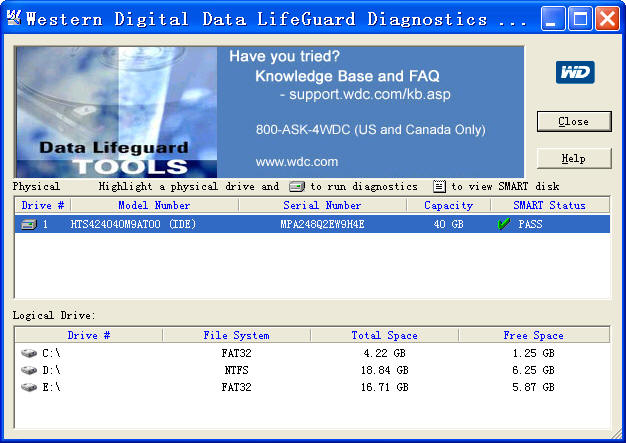
Task: Click the WD logo icon
Action: click(575, 72)
